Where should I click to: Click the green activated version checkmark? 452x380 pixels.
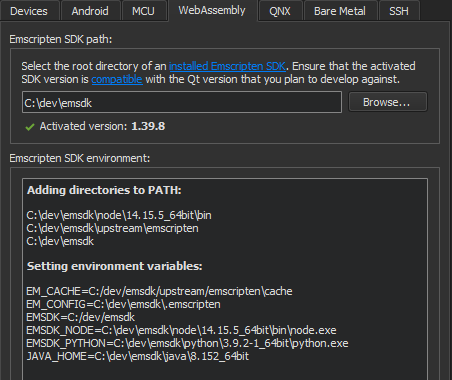(30, 127)
